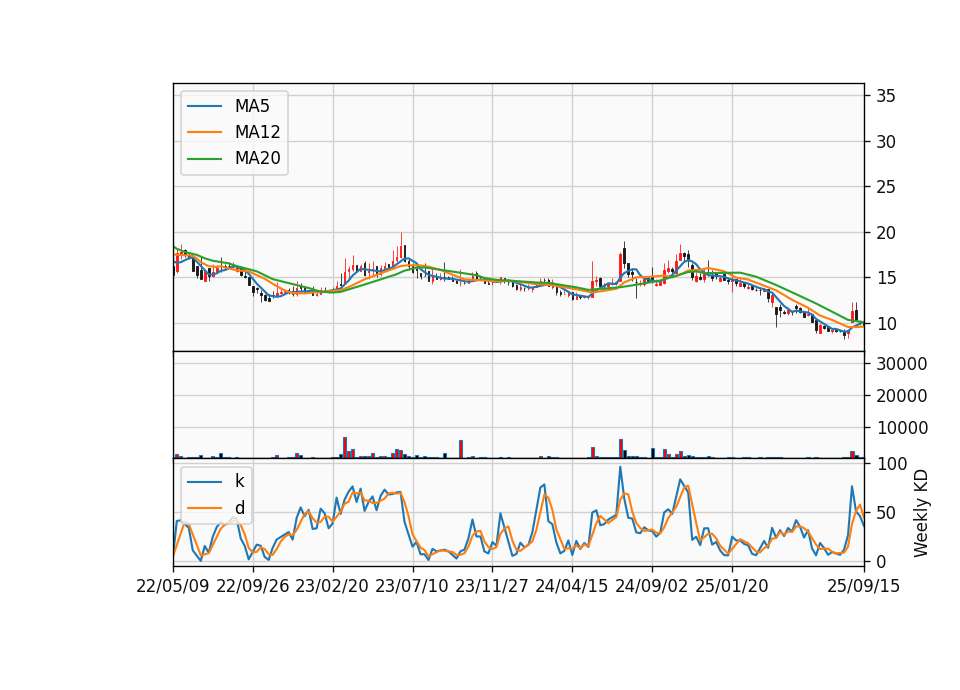Image resolution: width=960 pixels, height=690 pixels.
Task: Click the volume axis value 30000
Action: [x=902, y=364]
